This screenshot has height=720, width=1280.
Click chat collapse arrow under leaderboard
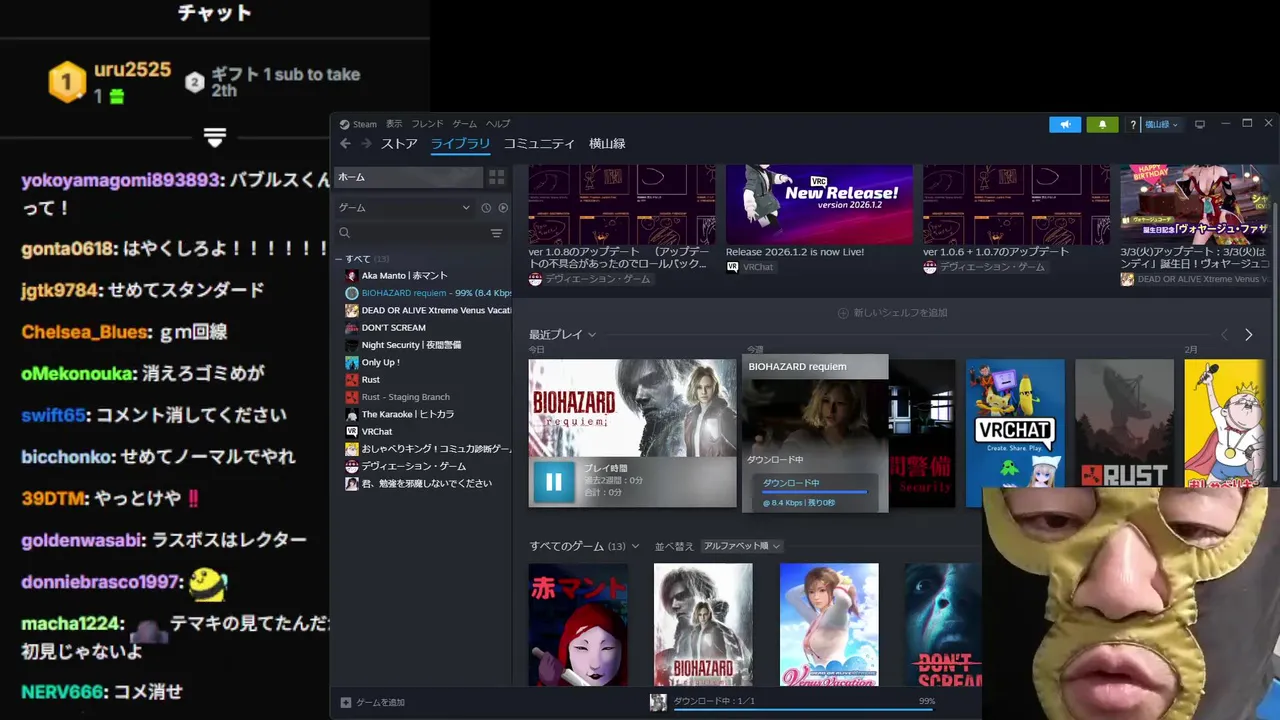pos(215,137)
